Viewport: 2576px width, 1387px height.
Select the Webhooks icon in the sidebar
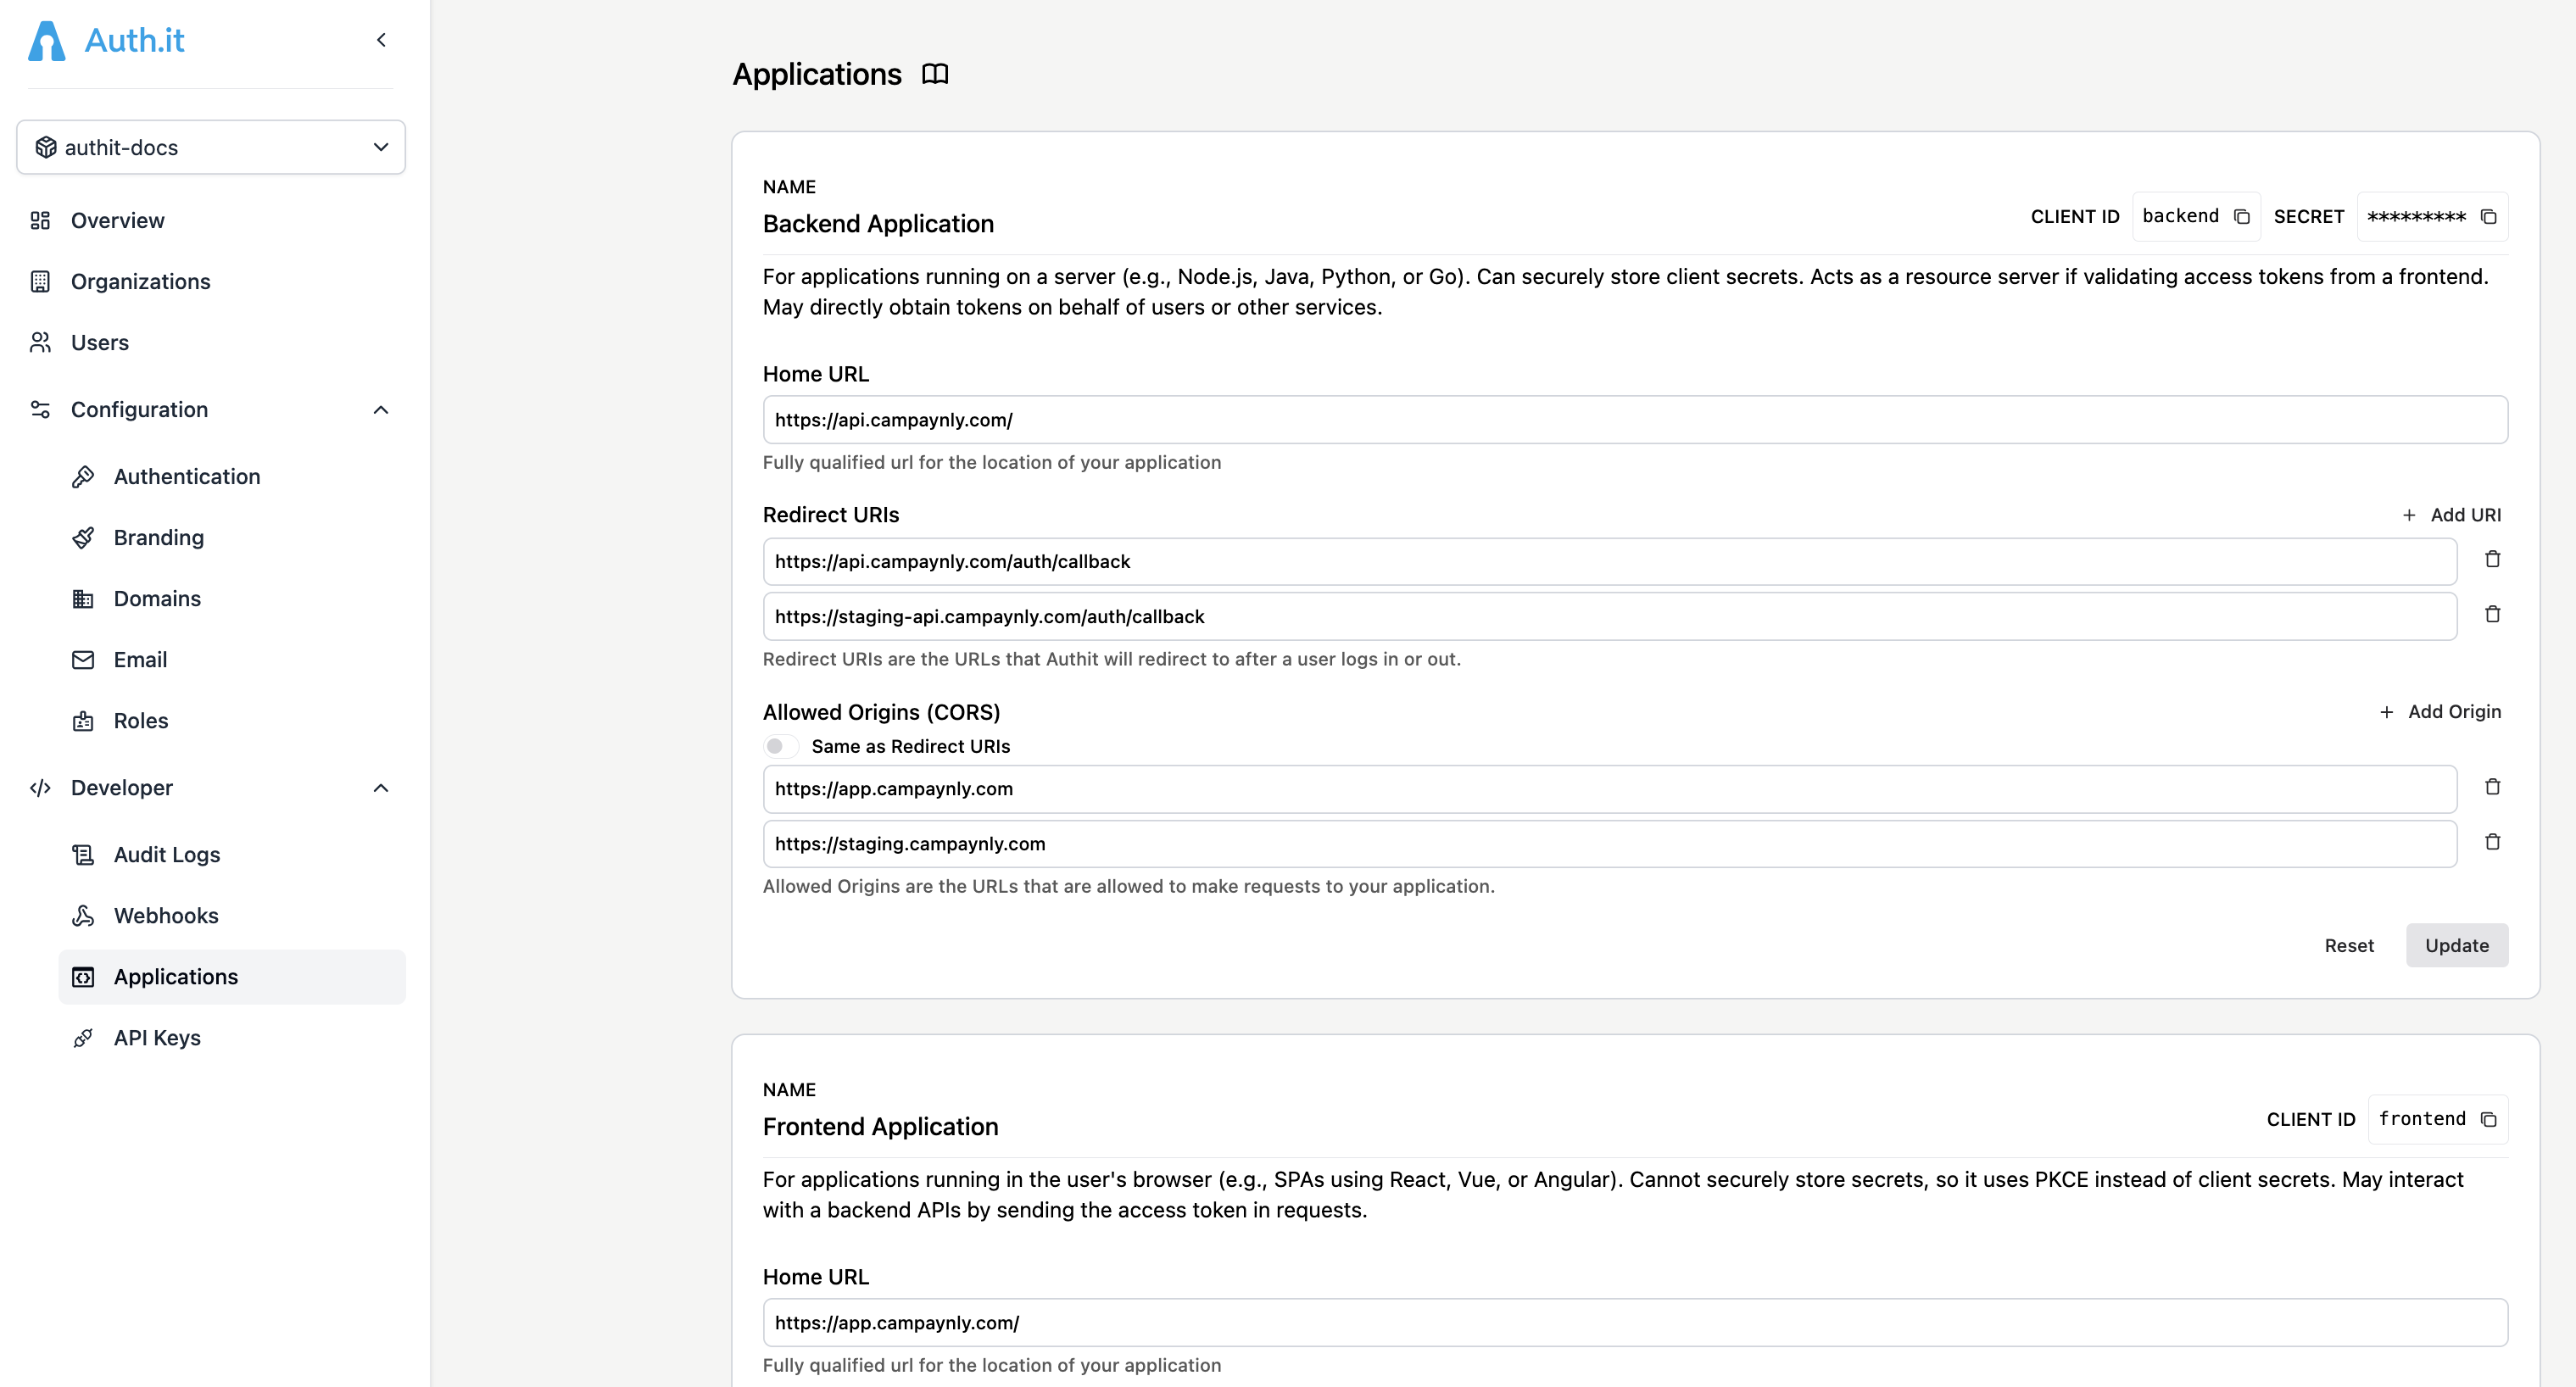pyautogui.click(x=84, y=915)
